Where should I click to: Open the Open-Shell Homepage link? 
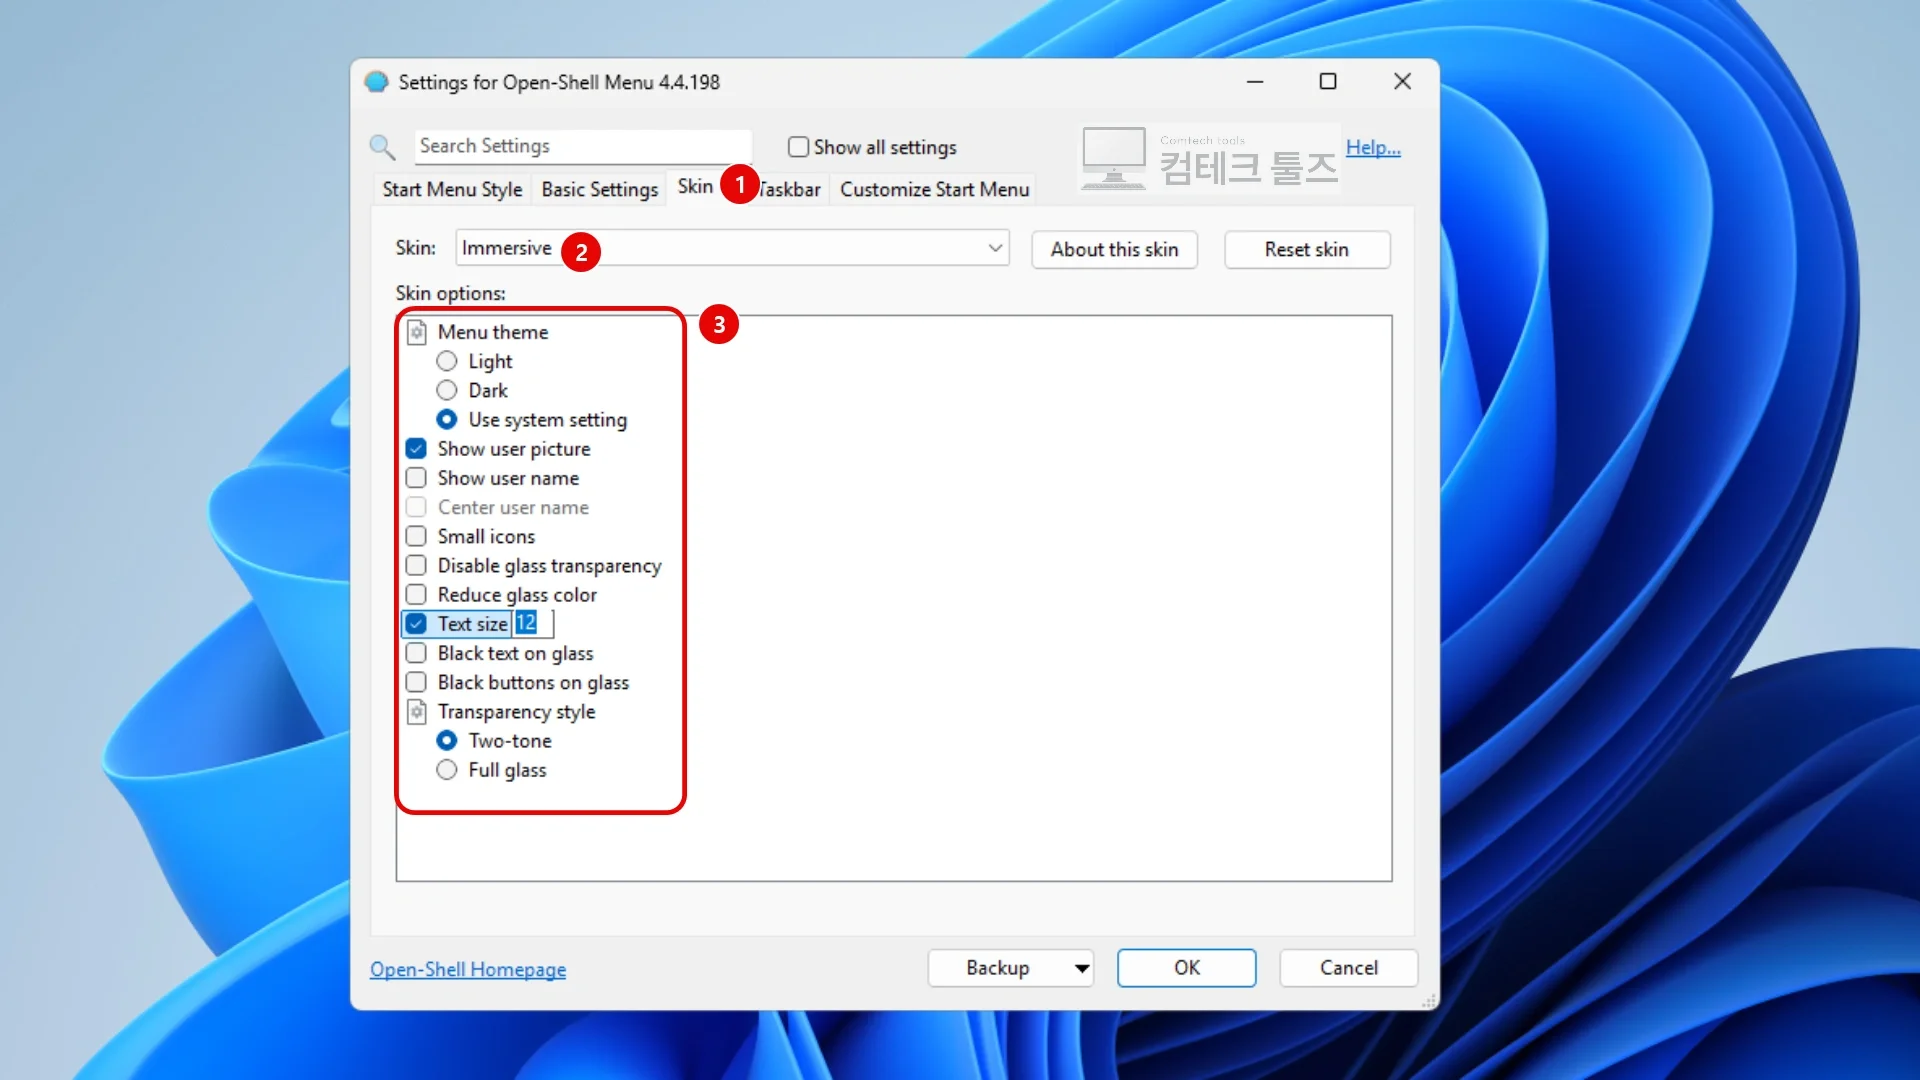coord(468,970)
